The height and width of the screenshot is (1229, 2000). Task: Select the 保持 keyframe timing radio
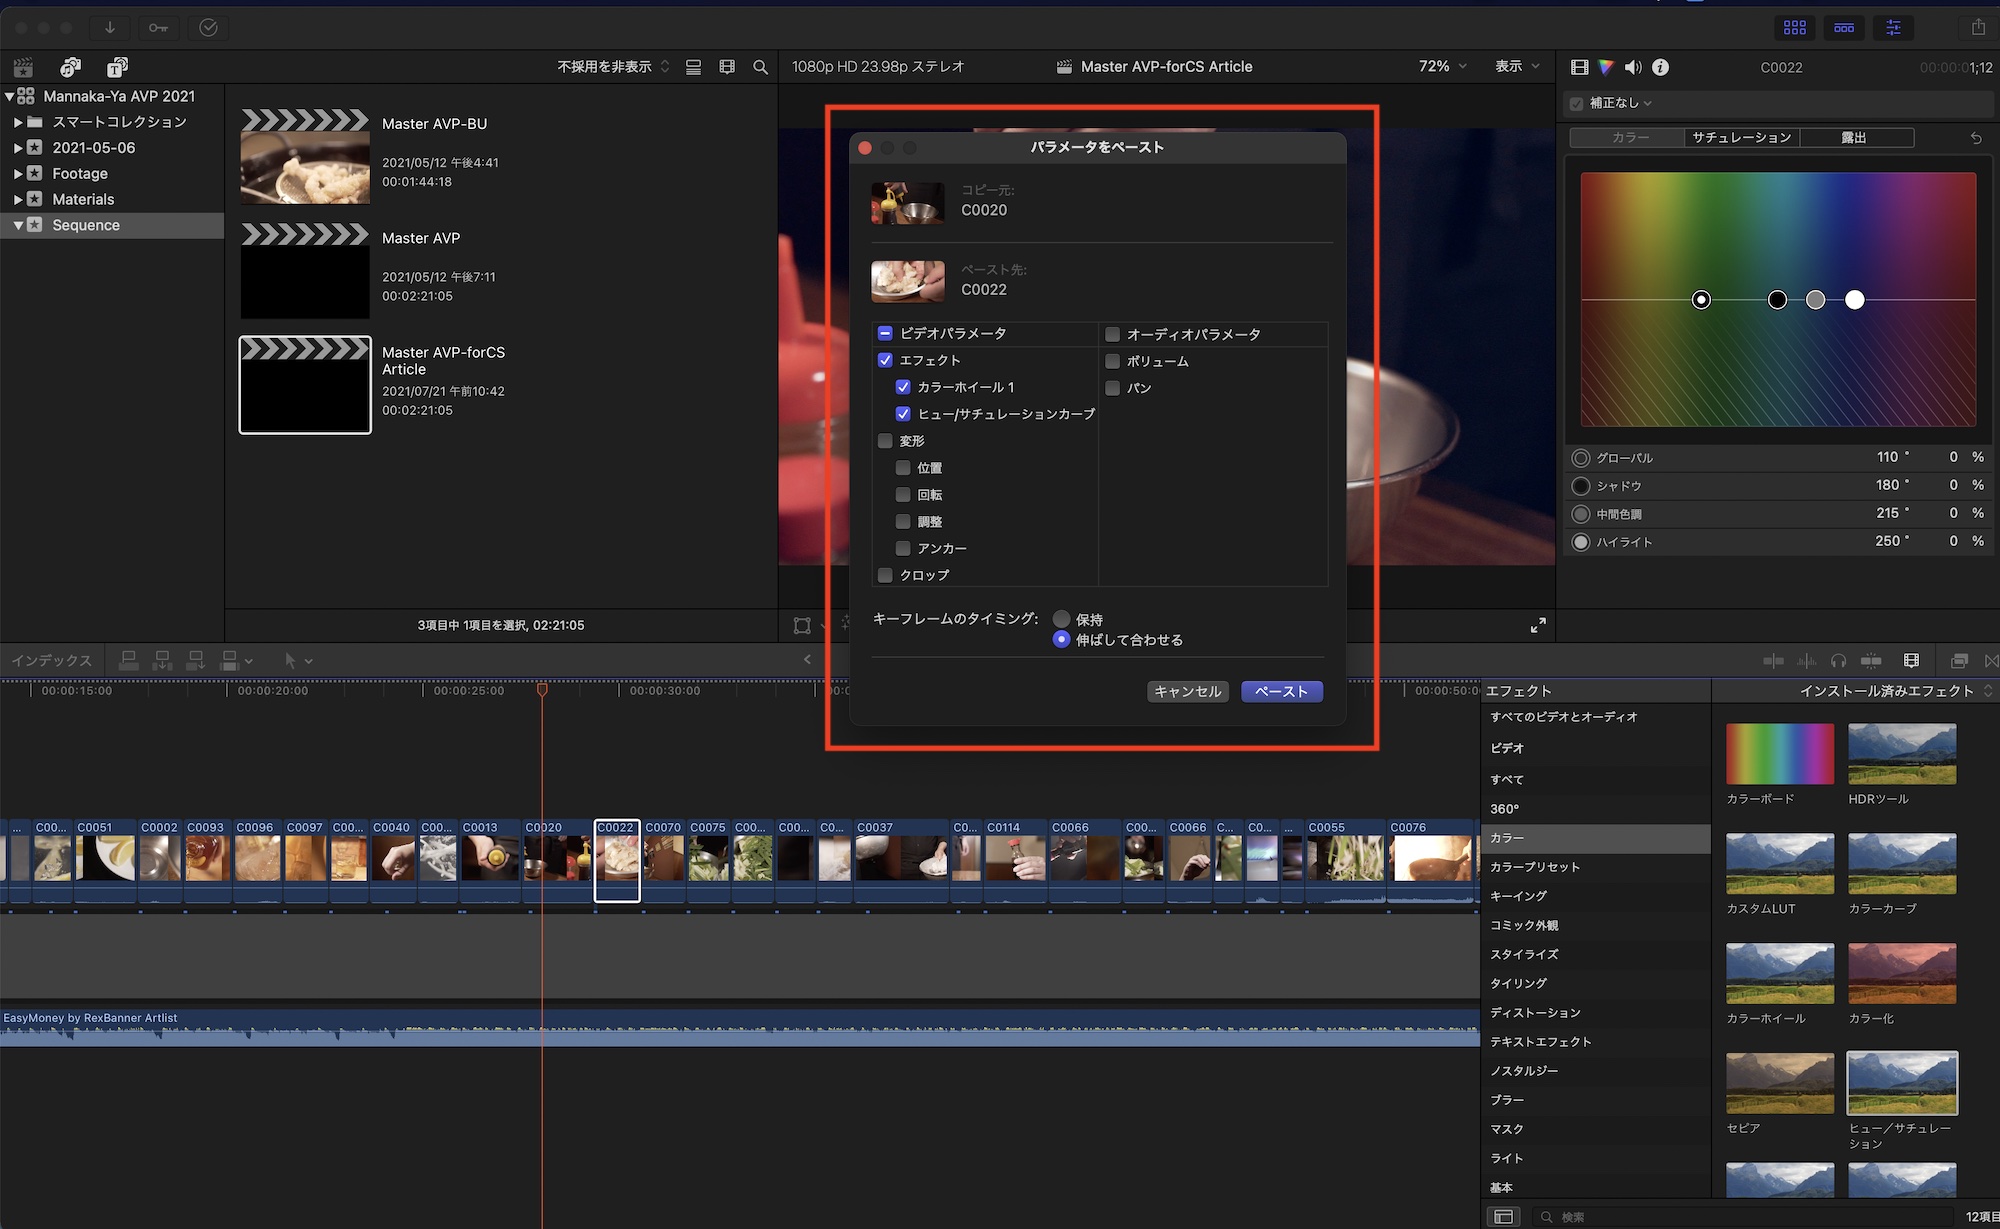coord(1062,619)
